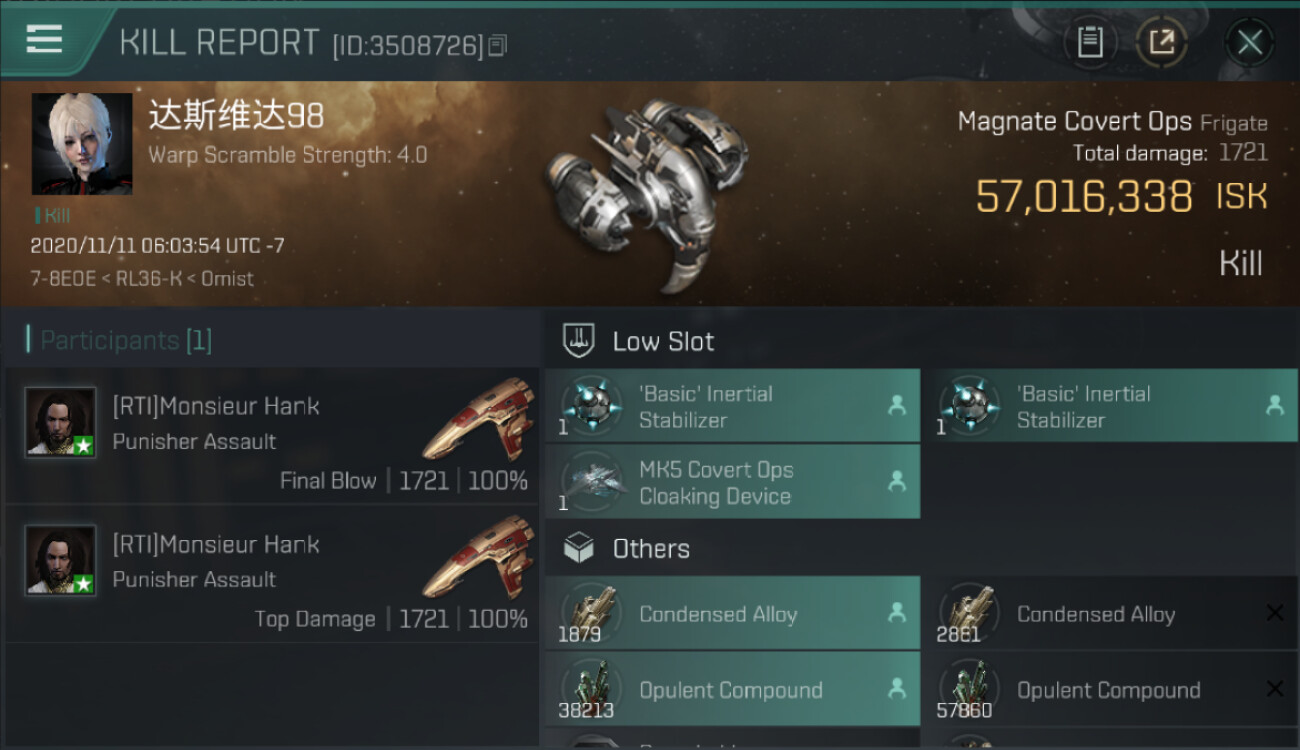Viewport: 1300px width, 750px height.
Task: Share the kill report externally
Action: [x=1161, y=42]
